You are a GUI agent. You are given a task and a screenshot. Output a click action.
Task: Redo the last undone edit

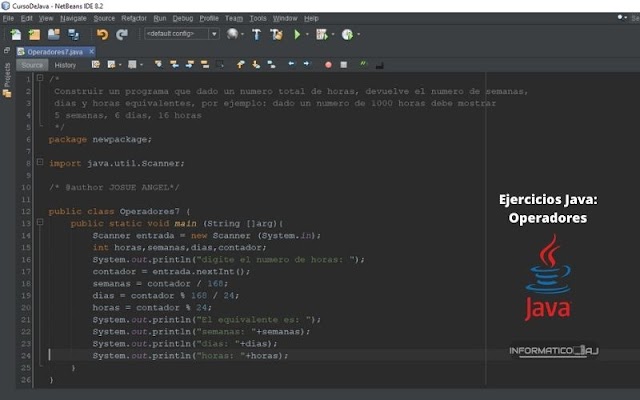click(x=122, y=35)
